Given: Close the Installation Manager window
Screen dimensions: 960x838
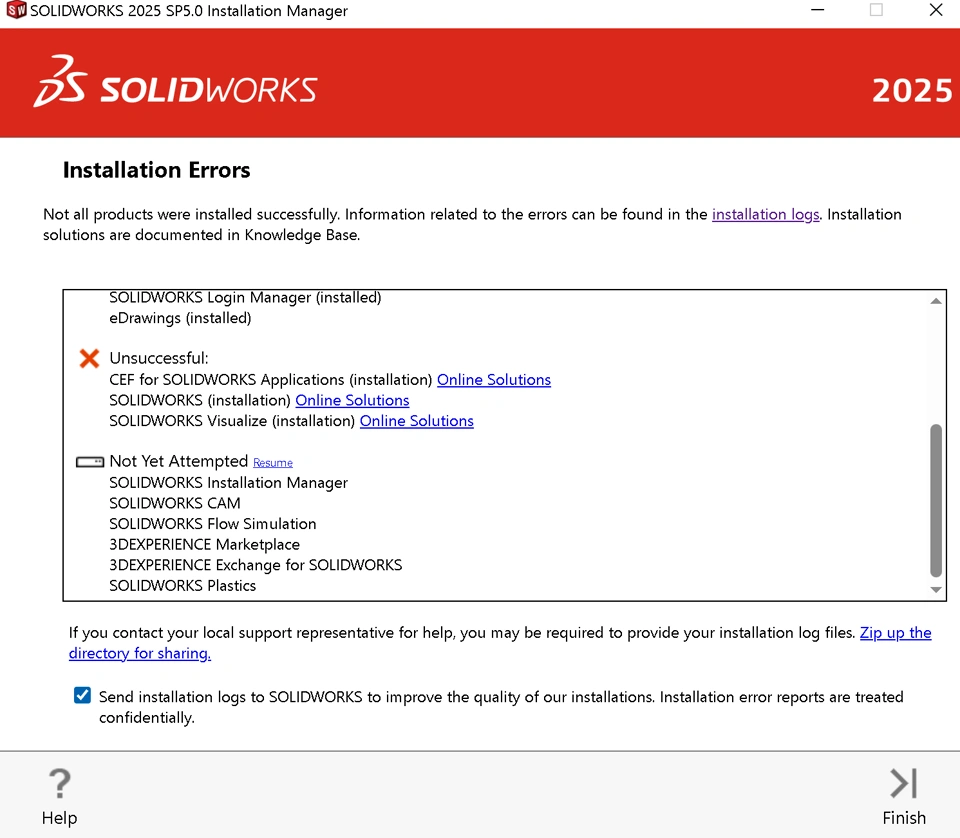Looking at the screenshot, I should (x=936, y=10).
